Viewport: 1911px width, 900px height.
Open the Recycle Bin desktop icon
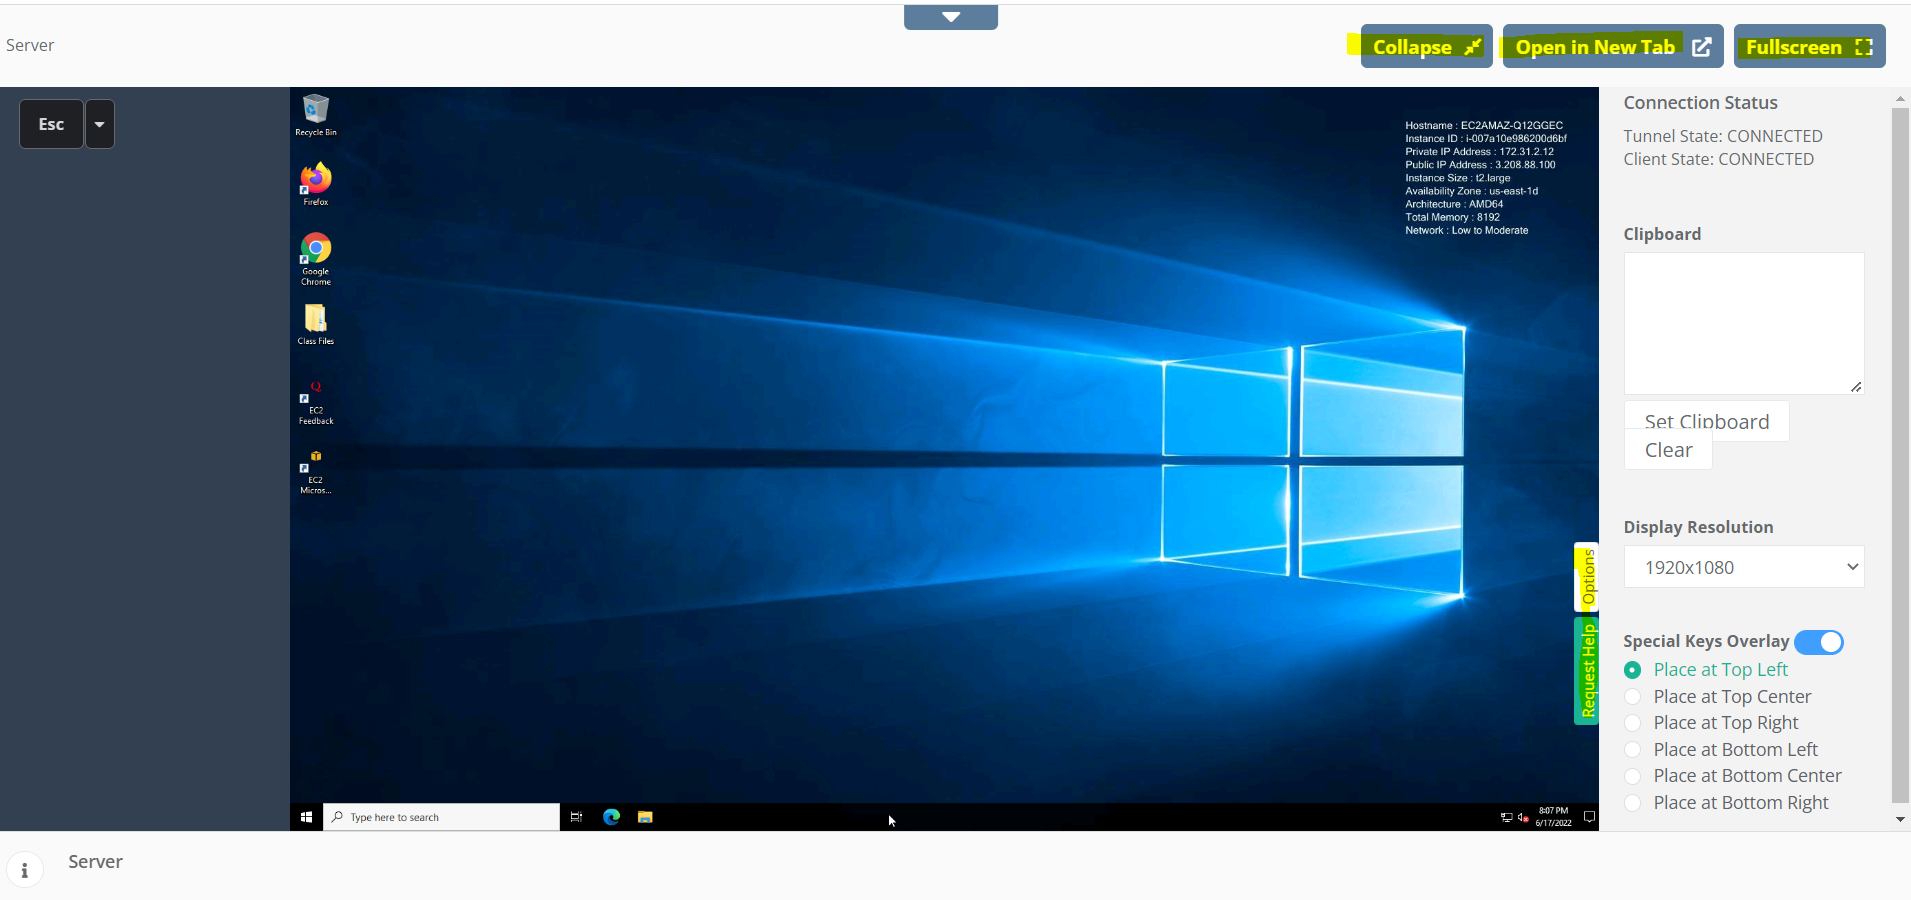click(x=316, y=115)
